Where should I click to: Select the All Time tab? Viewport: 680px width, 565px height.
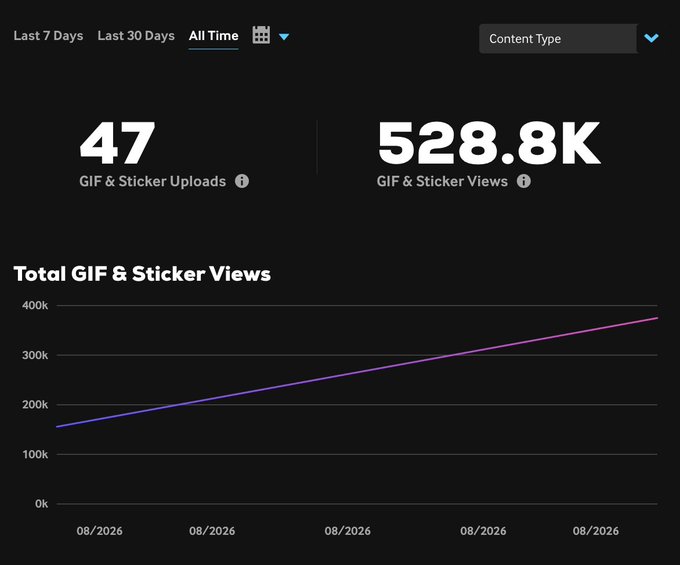coord(213,36)
